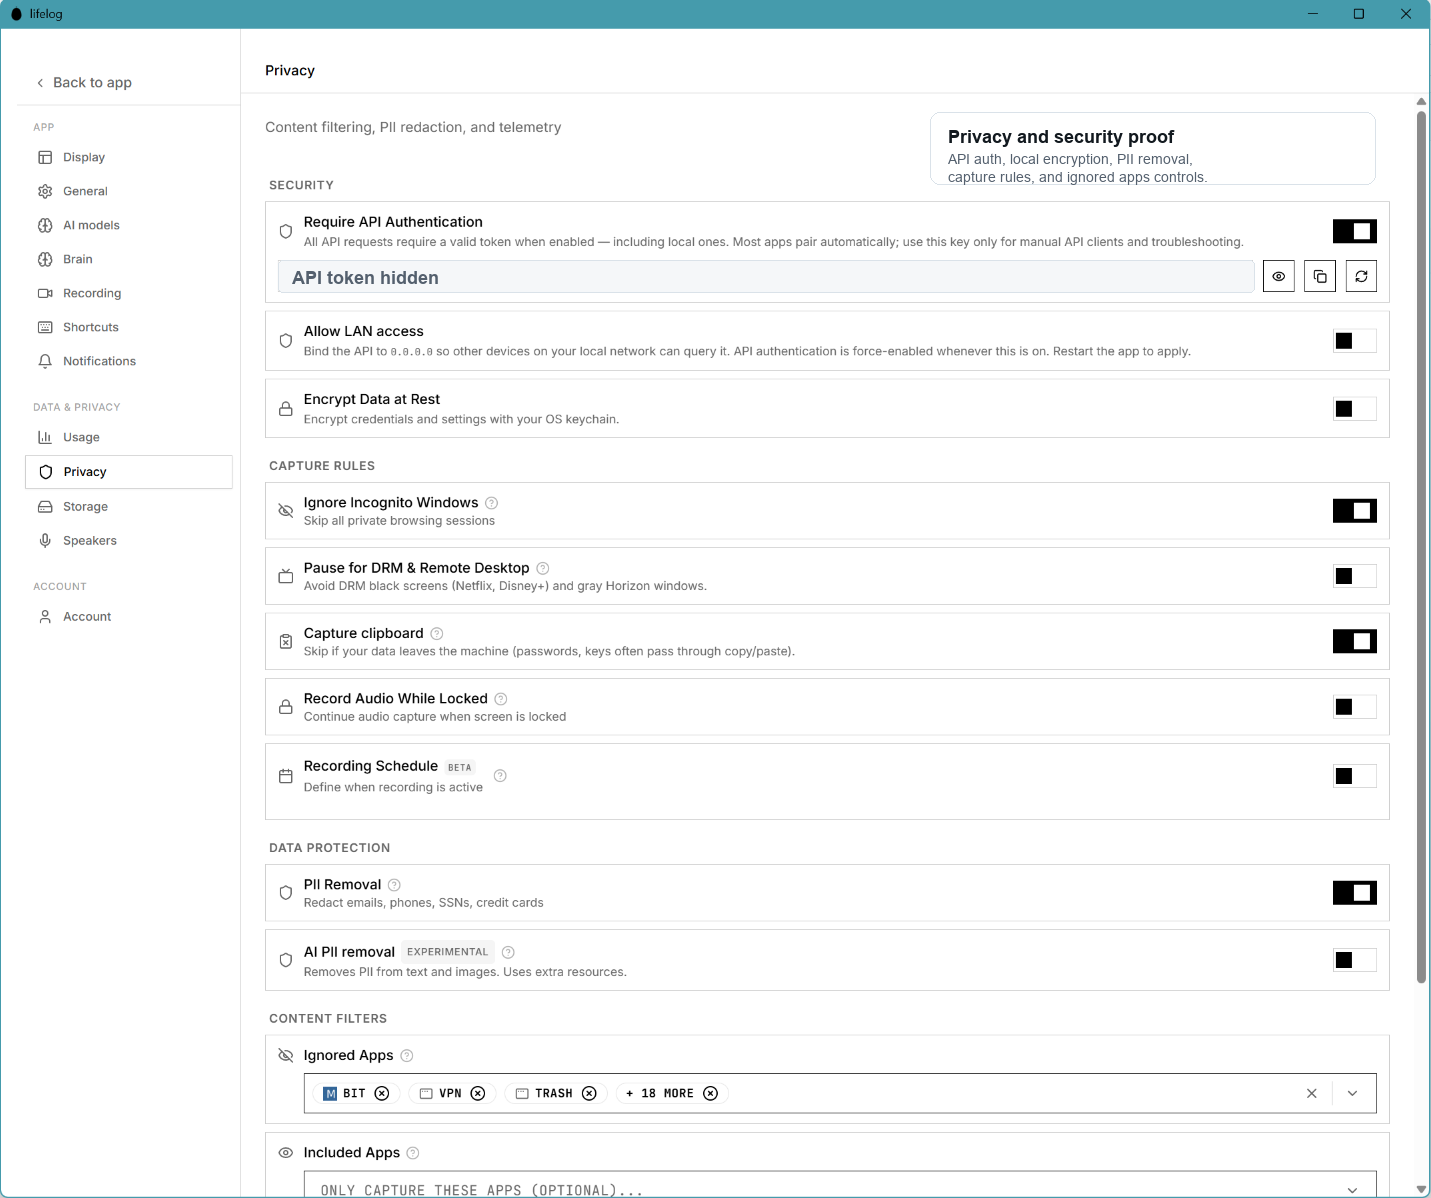Click the BETA badge on Recording Schedule
Image resolution: width=1431 pixels, height=1198 pixels.
pos(460,768)
